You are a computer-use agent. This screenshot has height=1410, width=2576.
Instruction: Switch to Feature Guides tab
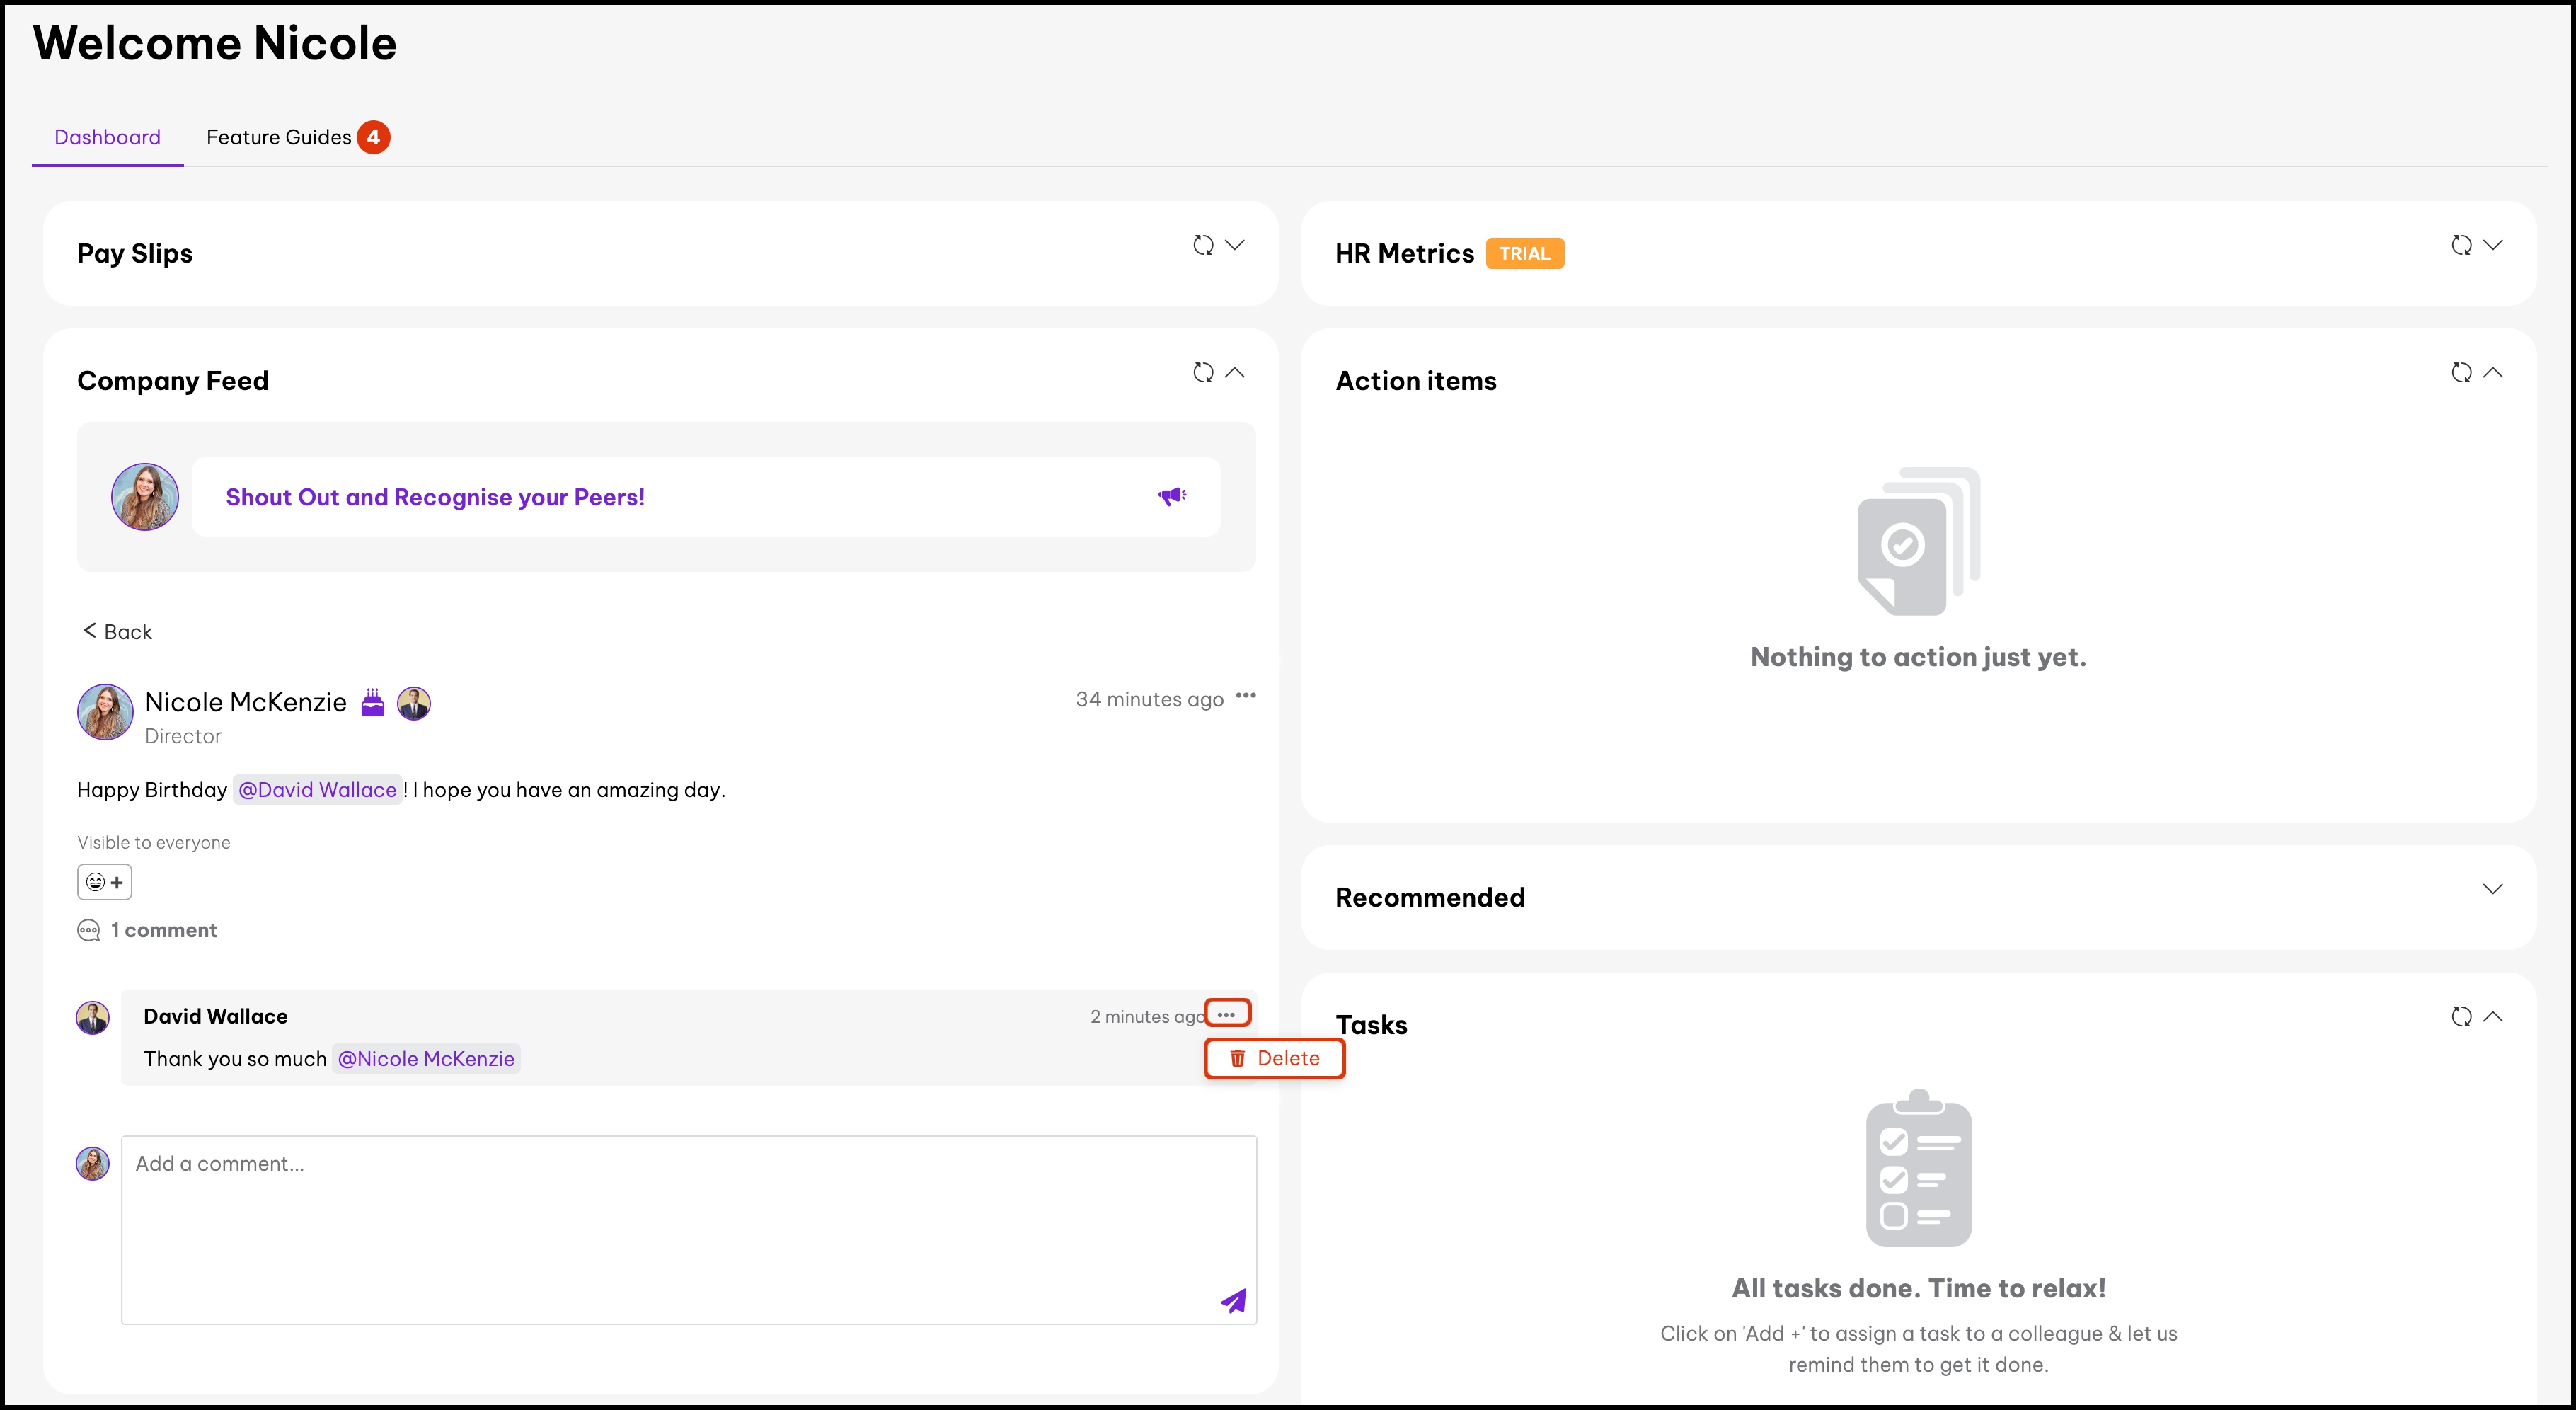(279, 137)
